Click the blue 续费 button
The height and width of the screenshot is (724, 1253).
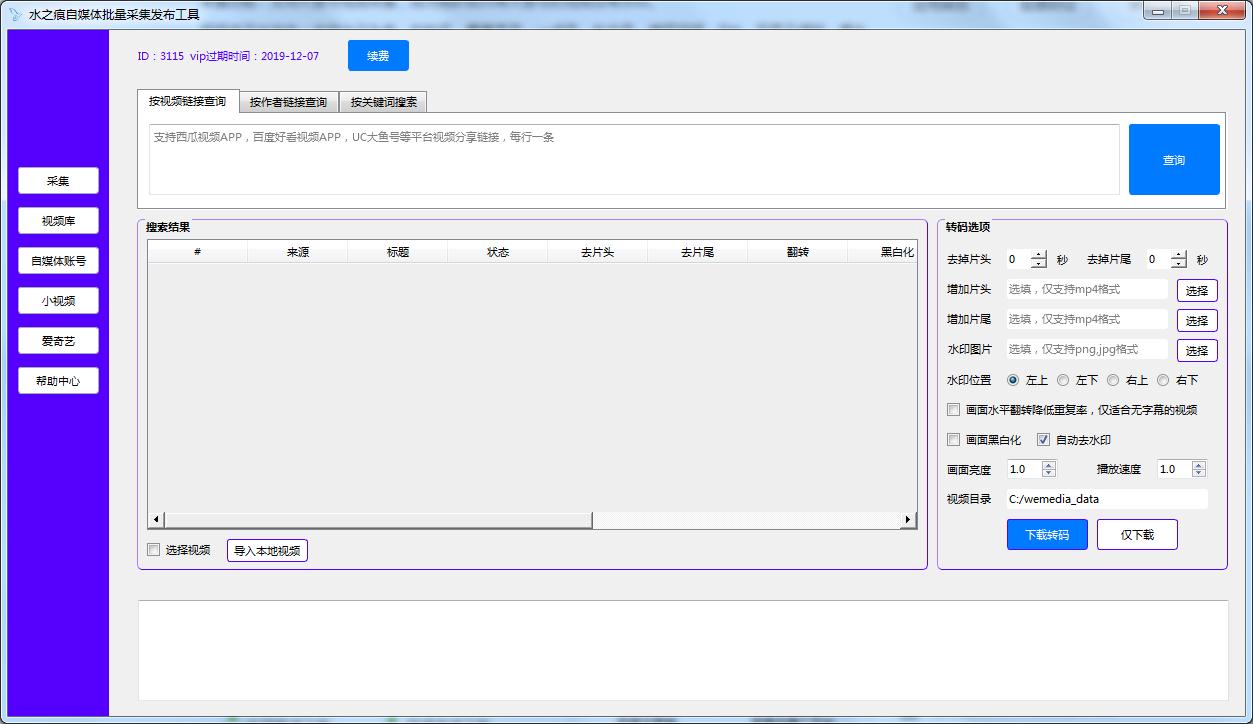378,56
